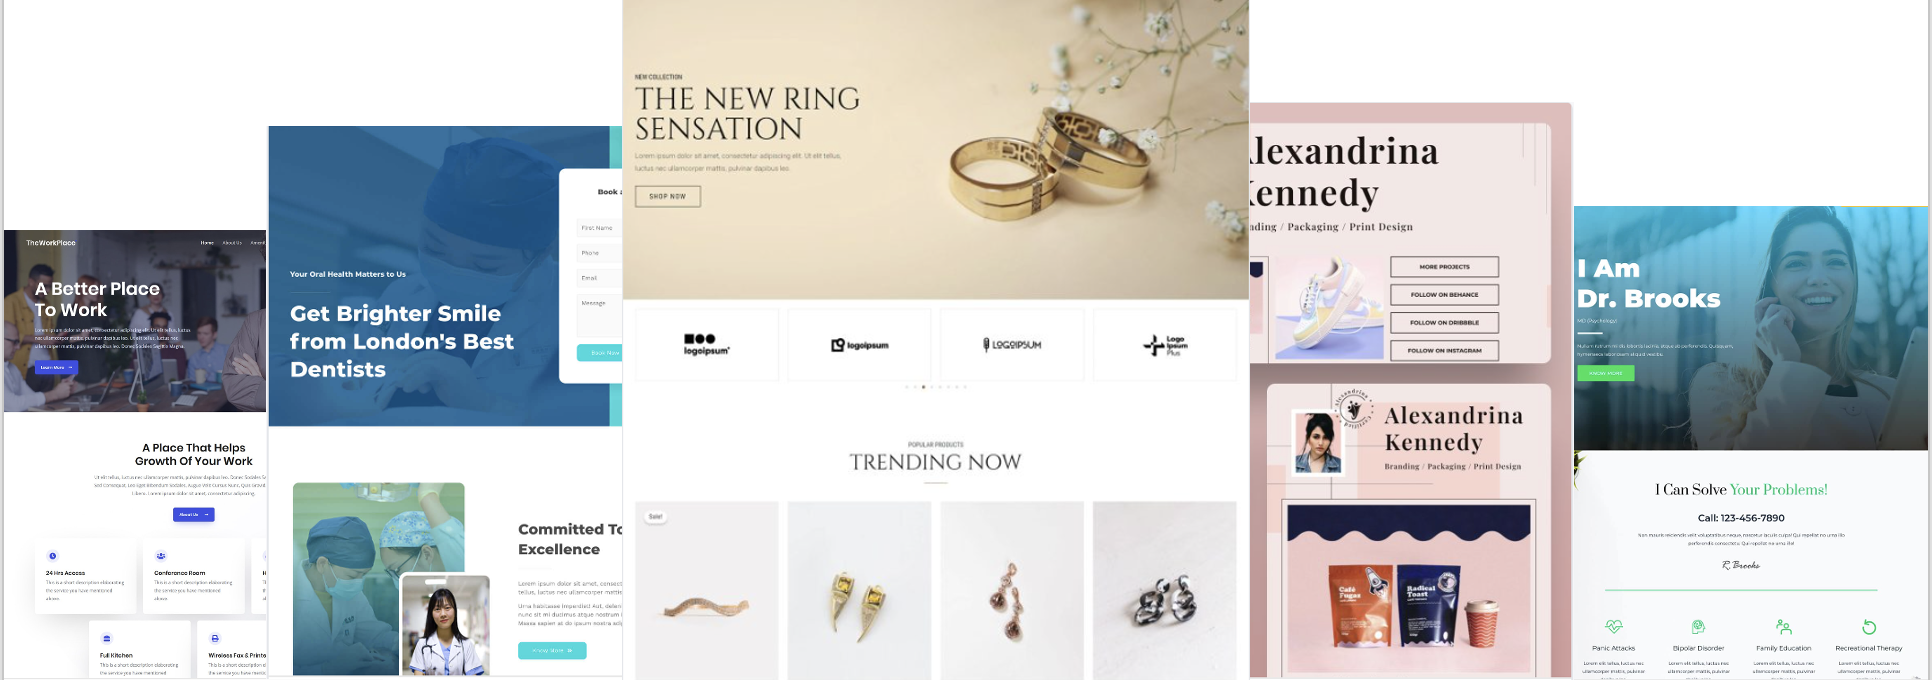Click the Full Kitchen icon
The height and width of the screenshot is (680, 1932).
pyautogui.click(x=107, y=638)
